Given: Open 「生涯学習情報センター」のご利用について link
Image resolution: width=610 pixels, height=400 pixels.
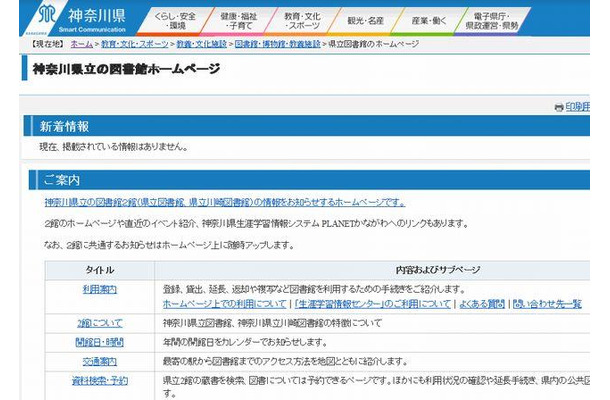Looking at the screenshot, I should tap(373, 304).
